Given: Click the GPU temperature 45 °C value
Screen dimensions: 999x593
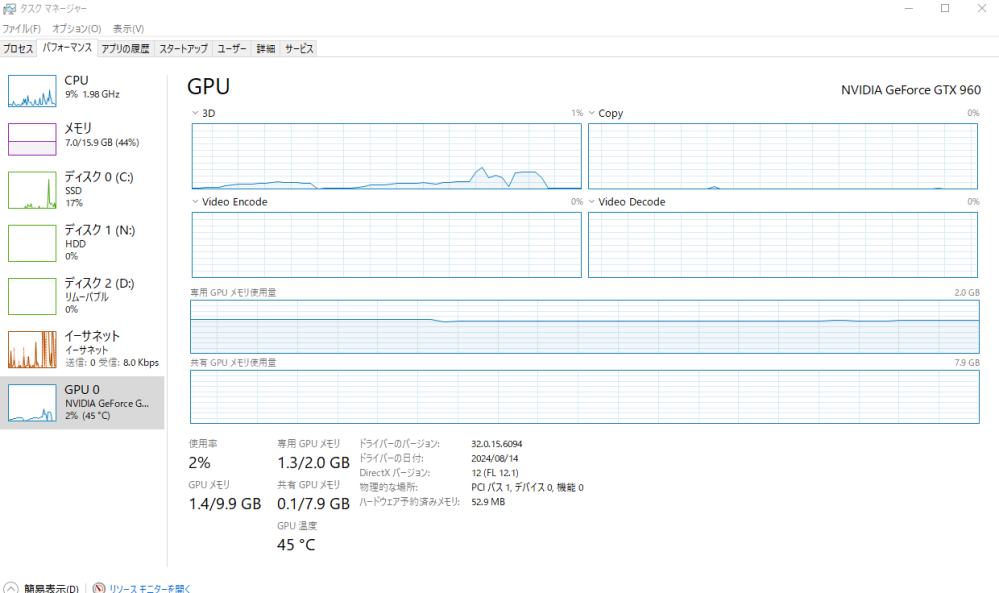Looking at the screenshot, I should click(x=296, y=545).
